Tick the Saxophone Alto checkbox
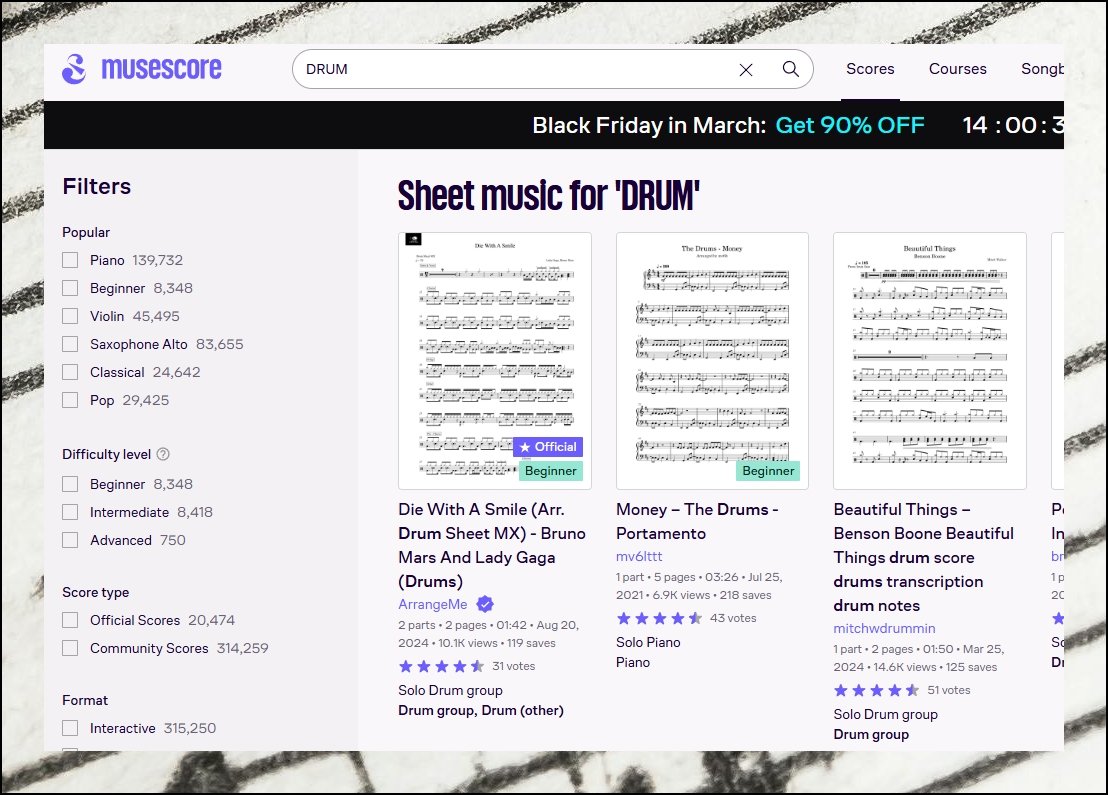Image resolution: width=1108 pixels, height=795 pixels. tap(70, 344)
